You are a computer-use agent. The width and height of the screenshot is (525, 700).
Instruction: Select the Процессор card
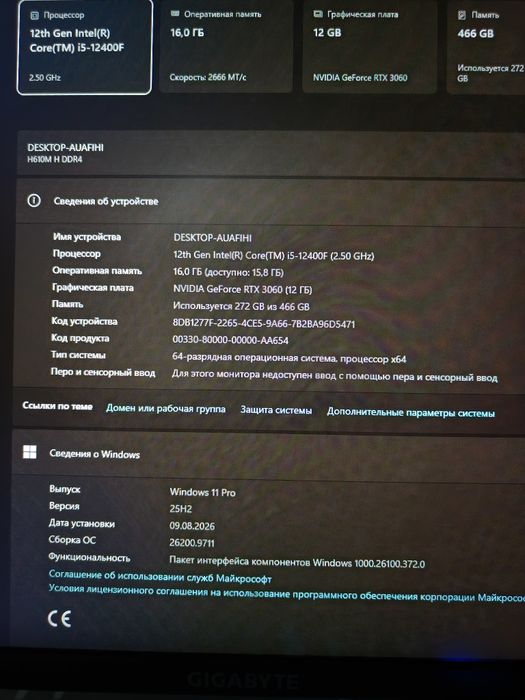pyautogui.click(x=84, y=46)
